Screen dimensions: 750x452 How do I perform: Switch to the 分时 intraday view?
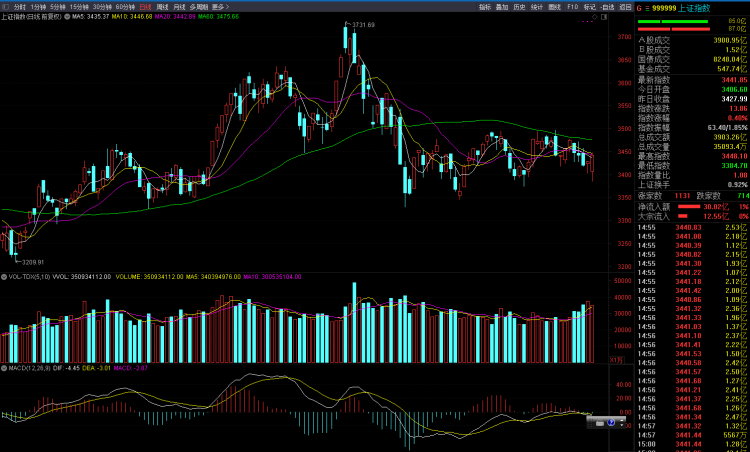tap(20, 6)
